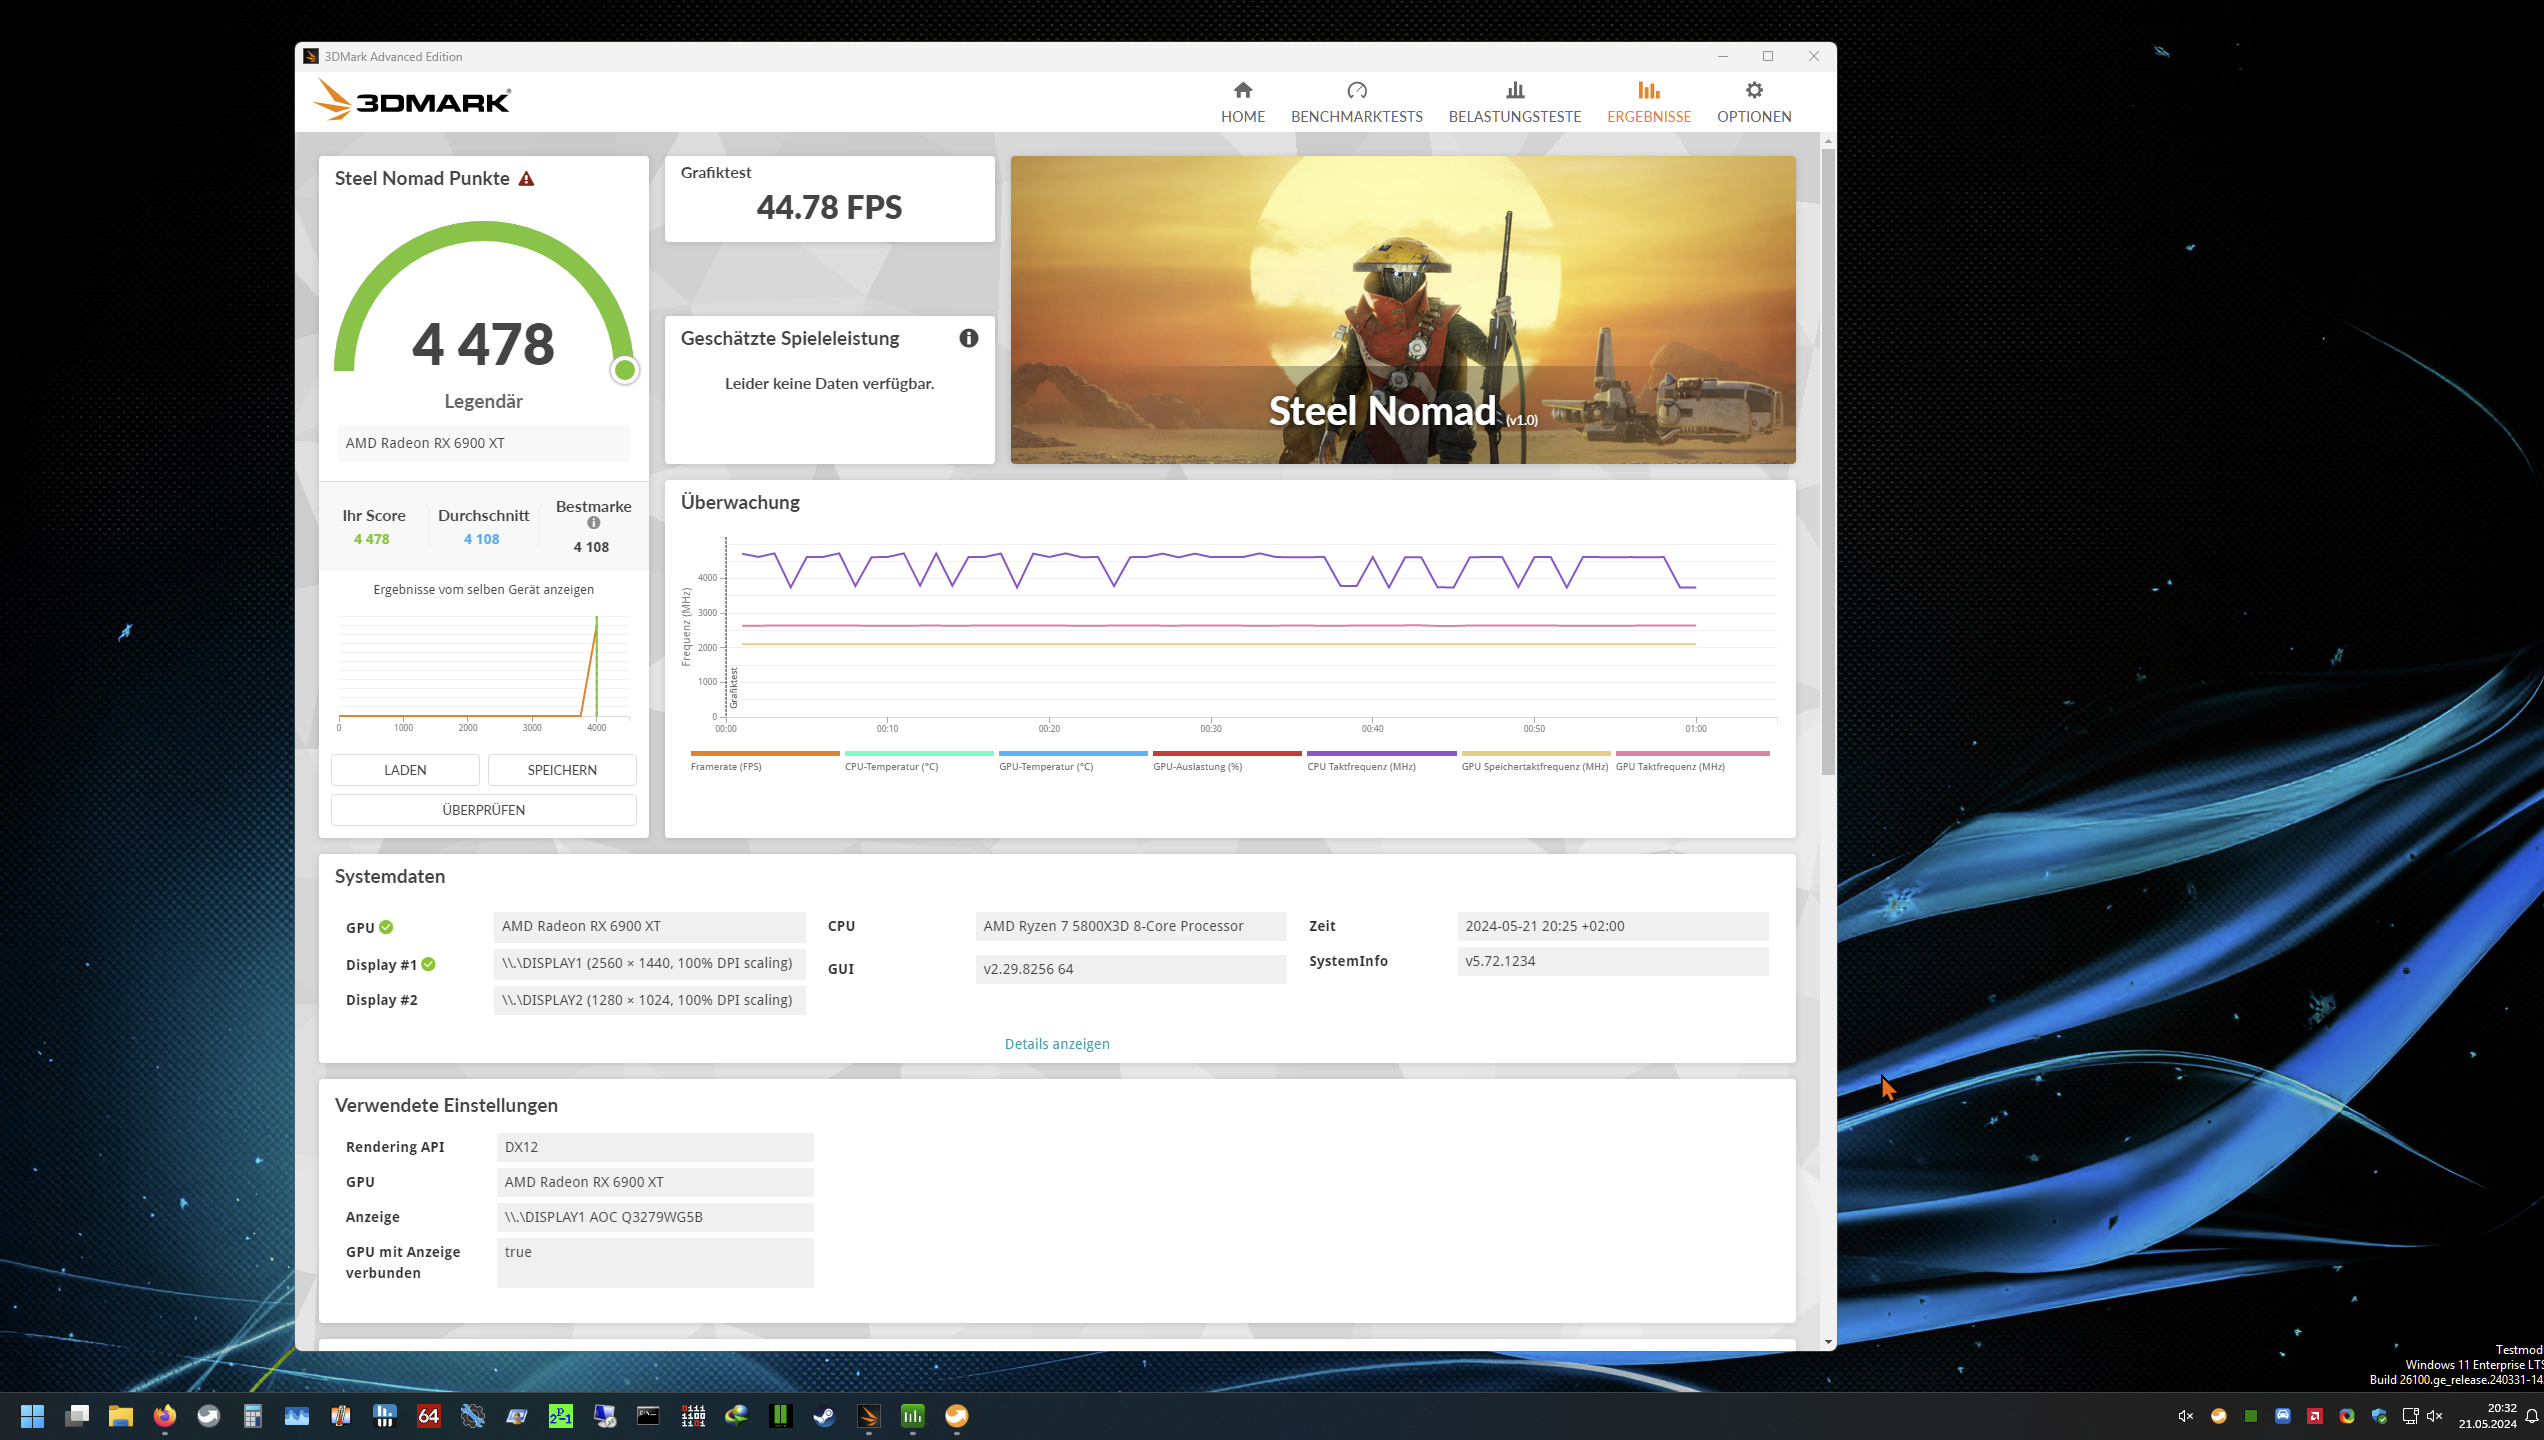This screenshot has height=1440, width=2544.
Task: Click the ÜBERPRÜFEN button
Action: (x=483, y=810)
